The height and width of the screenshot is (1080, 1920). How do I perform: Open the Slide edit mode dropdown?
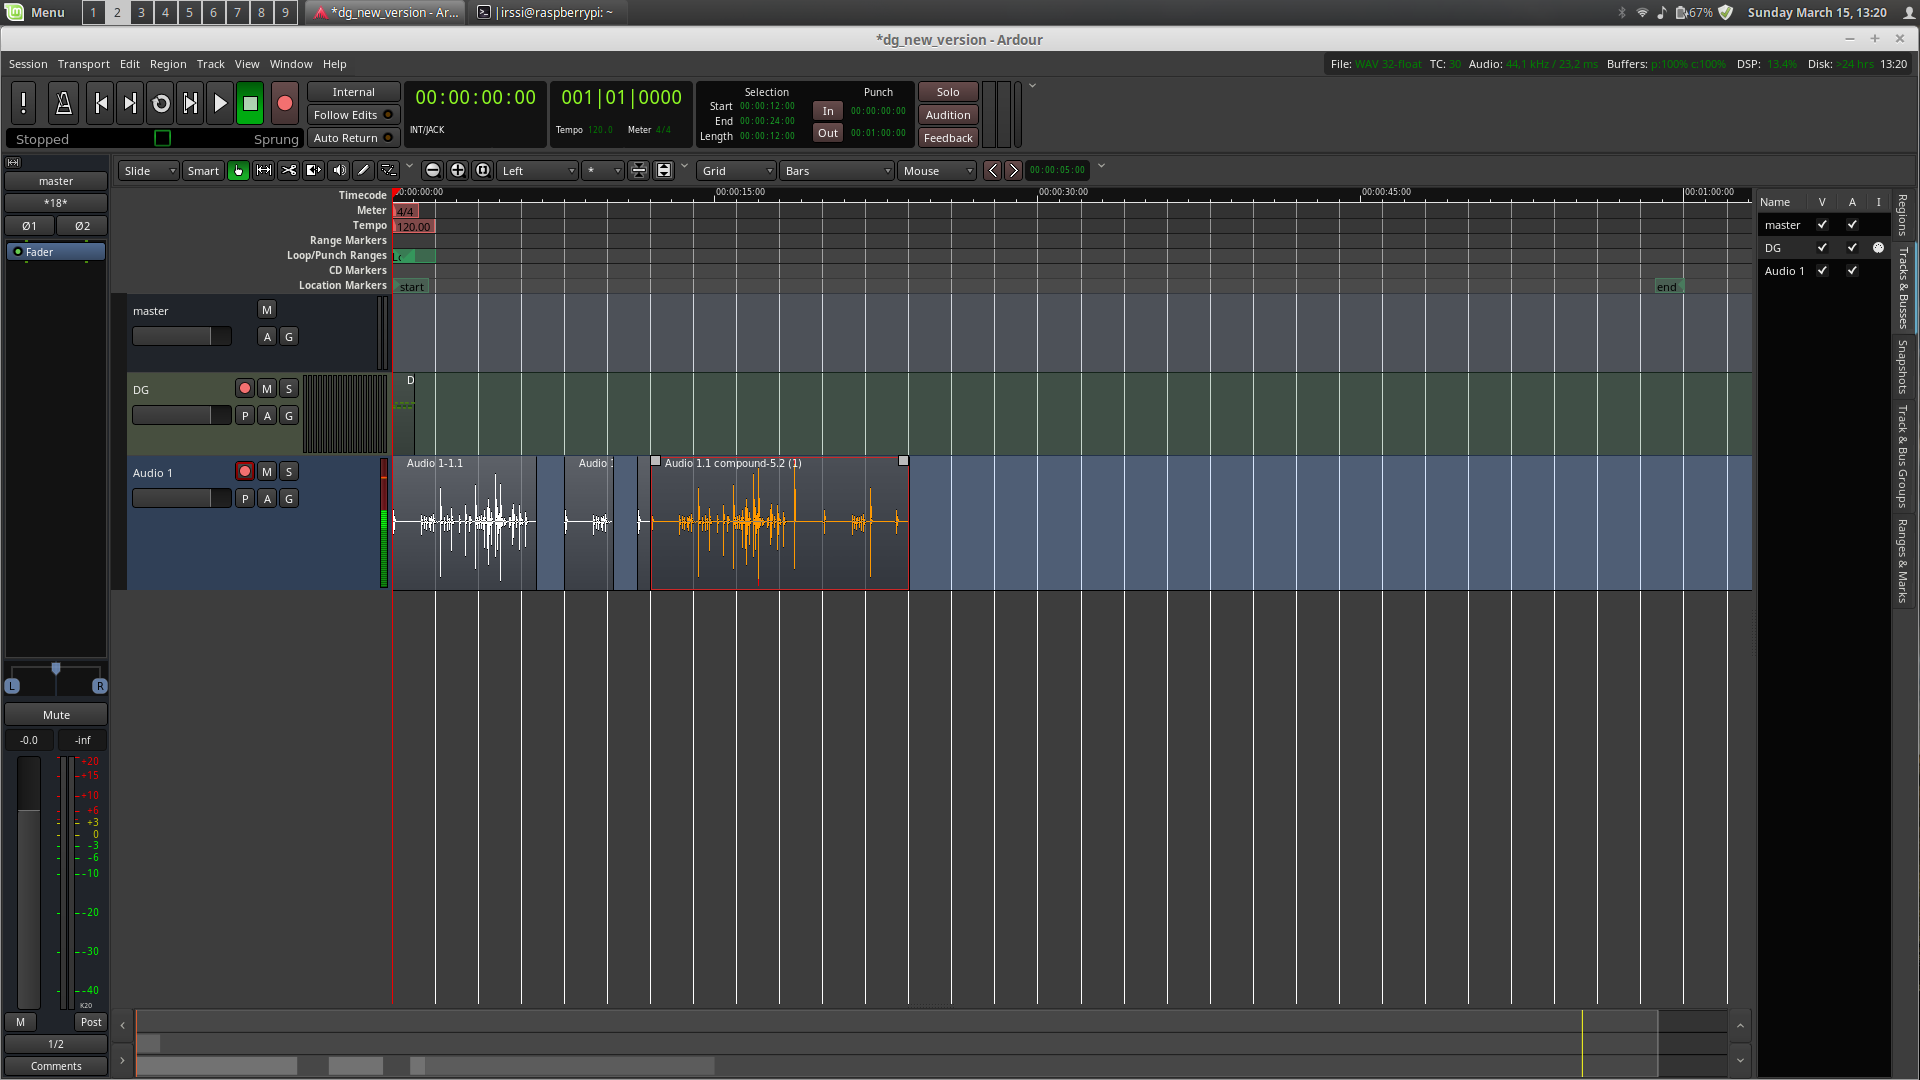coord(148,171)
